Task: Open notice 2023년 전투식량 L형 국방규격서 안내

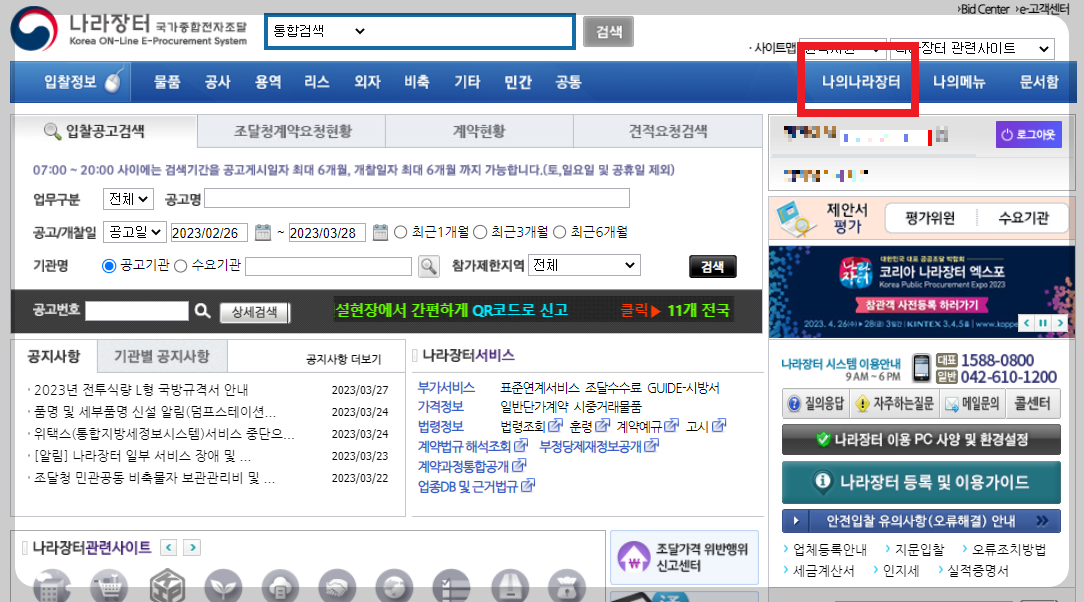Action: (141, 390)
